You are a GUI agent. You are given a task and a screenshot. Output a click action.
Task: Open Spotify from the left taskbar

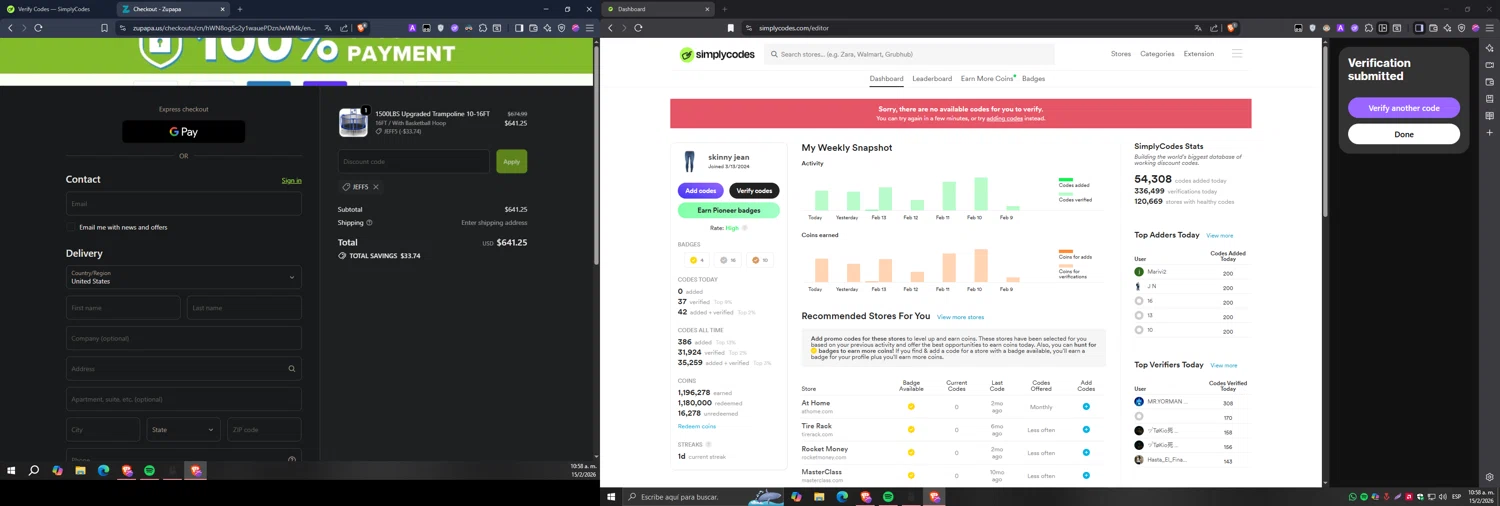(x=149, y=470)
